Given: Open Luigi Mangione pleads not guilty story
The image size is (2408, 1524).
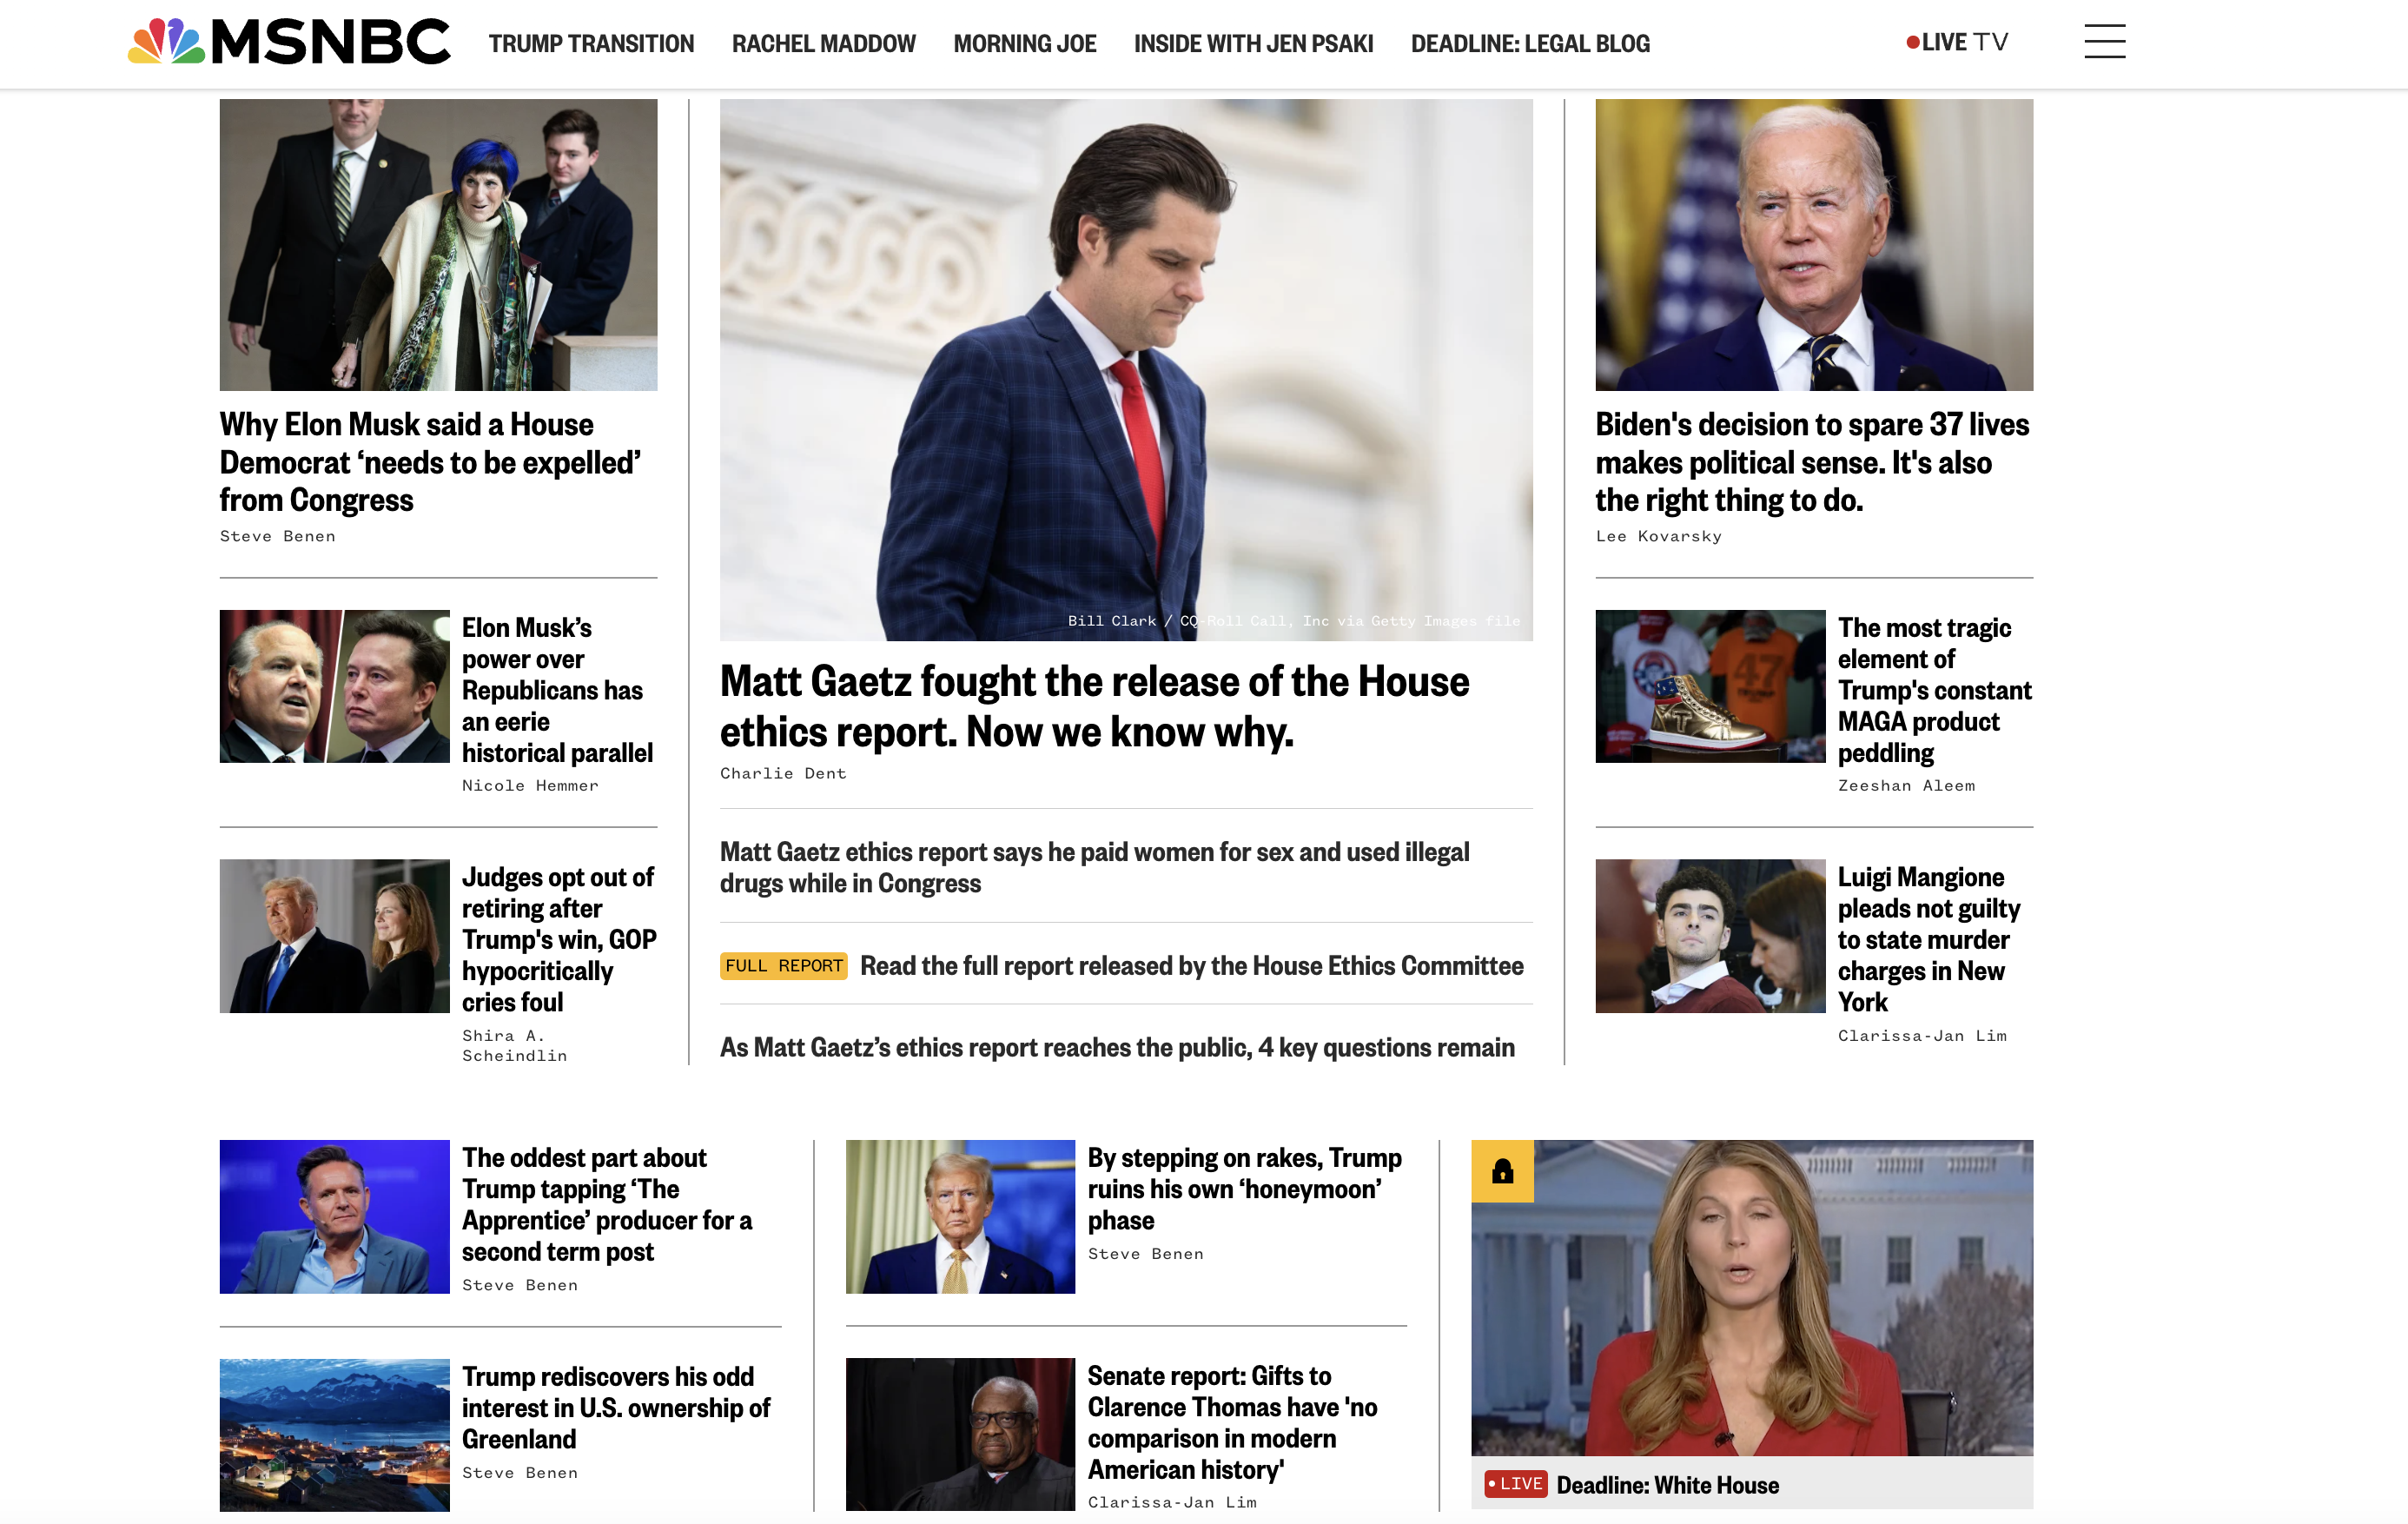Looking at the screenshot, I should point(1929,939).
